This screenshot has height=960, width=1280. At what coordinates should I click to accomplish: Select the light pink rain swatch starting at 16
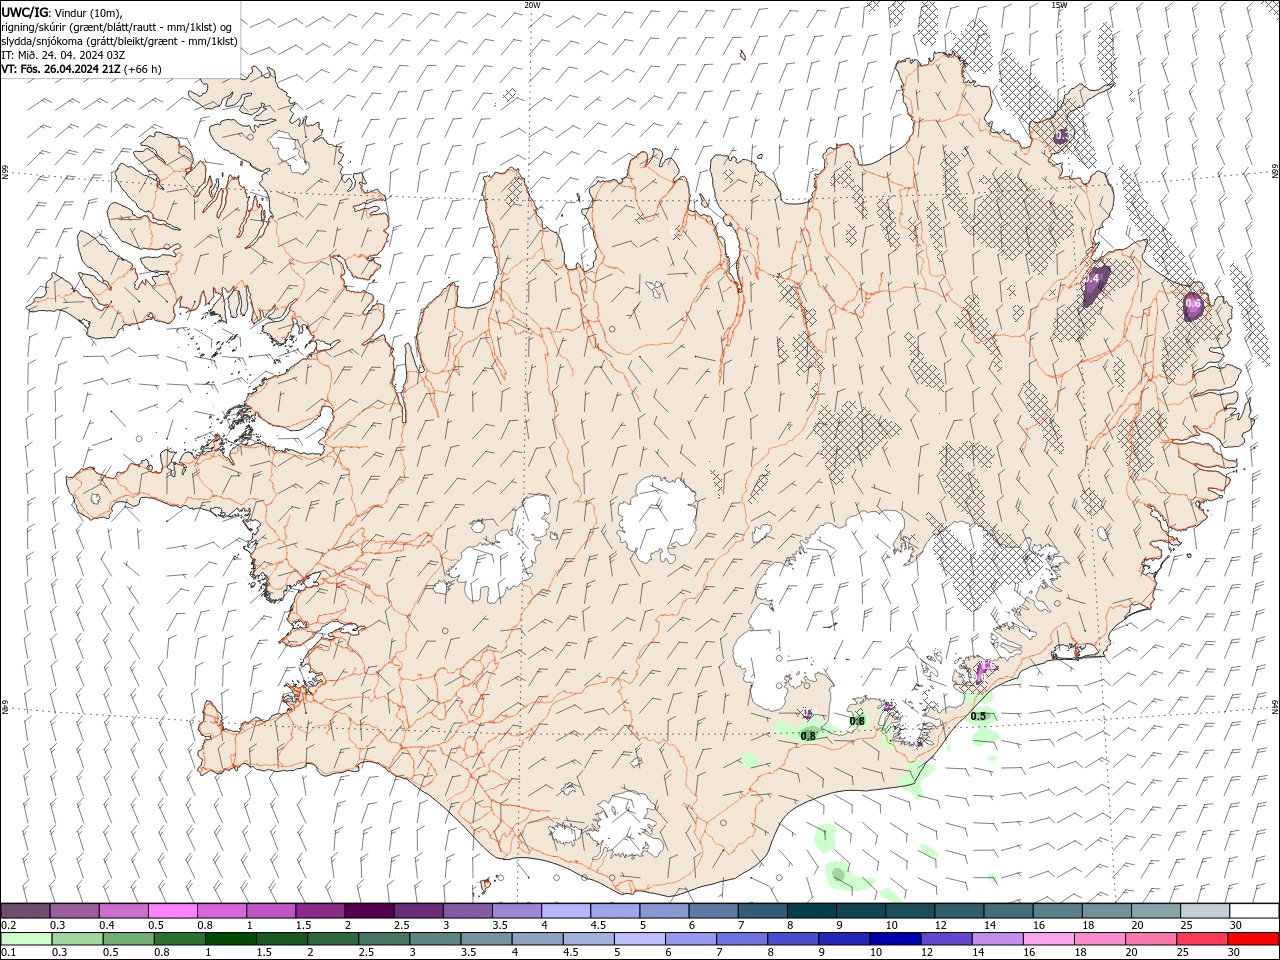coord(1049,939)
